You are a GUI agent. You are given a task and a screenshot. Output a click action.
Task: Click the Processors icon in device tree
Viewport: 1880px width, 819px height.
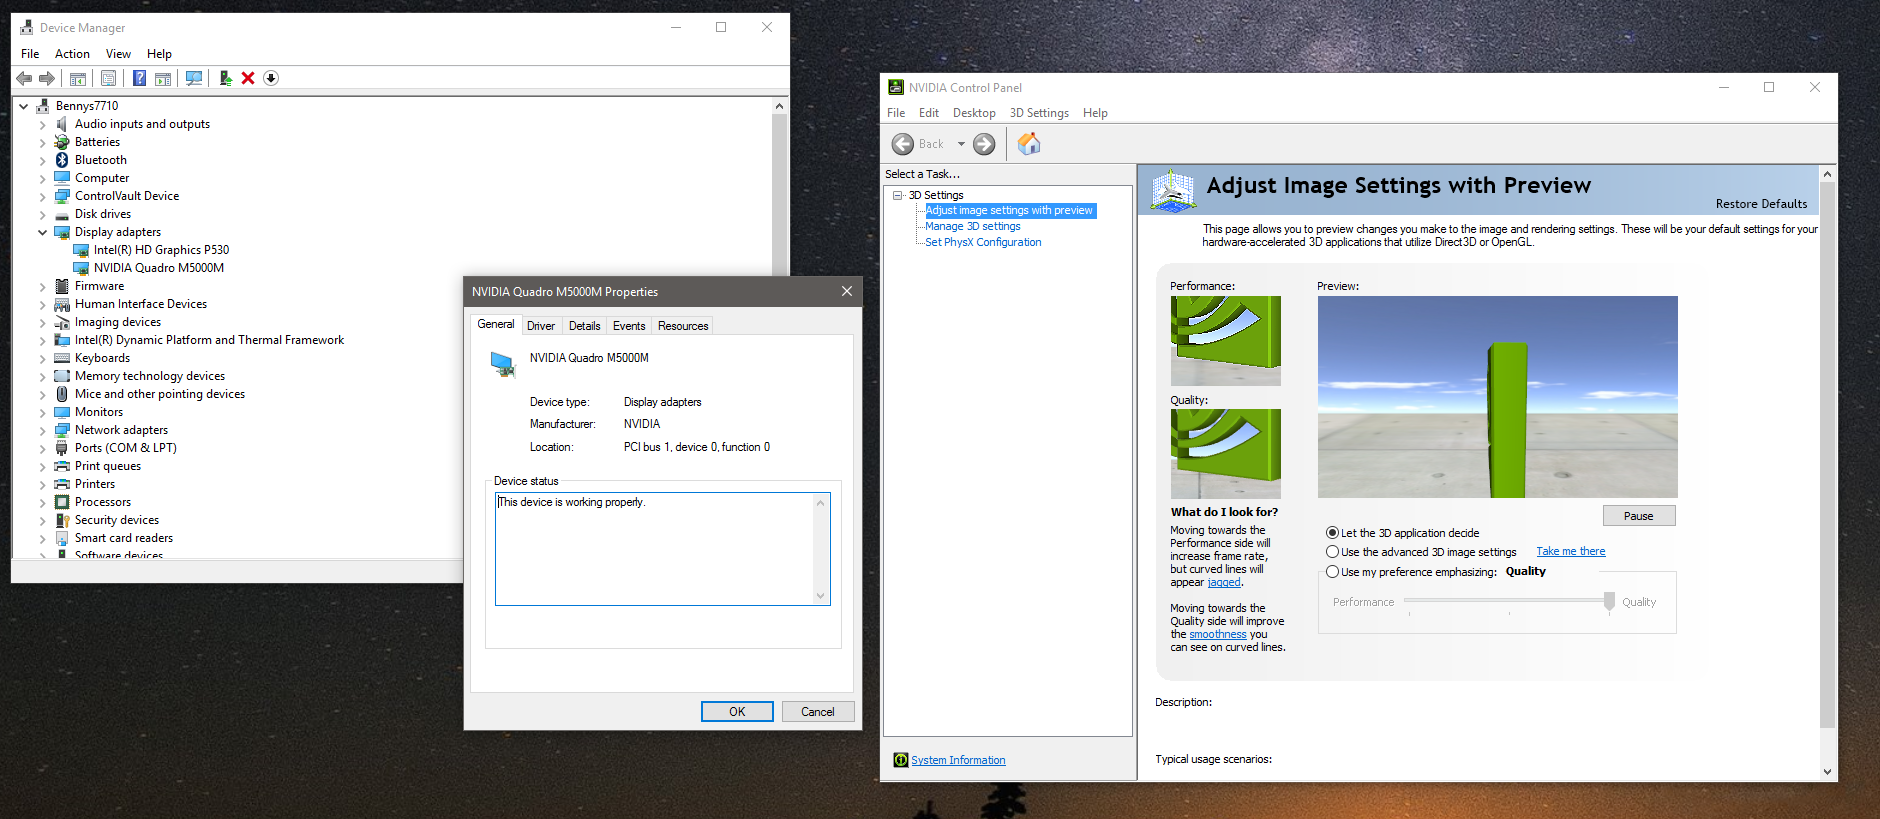coord(62,502)
